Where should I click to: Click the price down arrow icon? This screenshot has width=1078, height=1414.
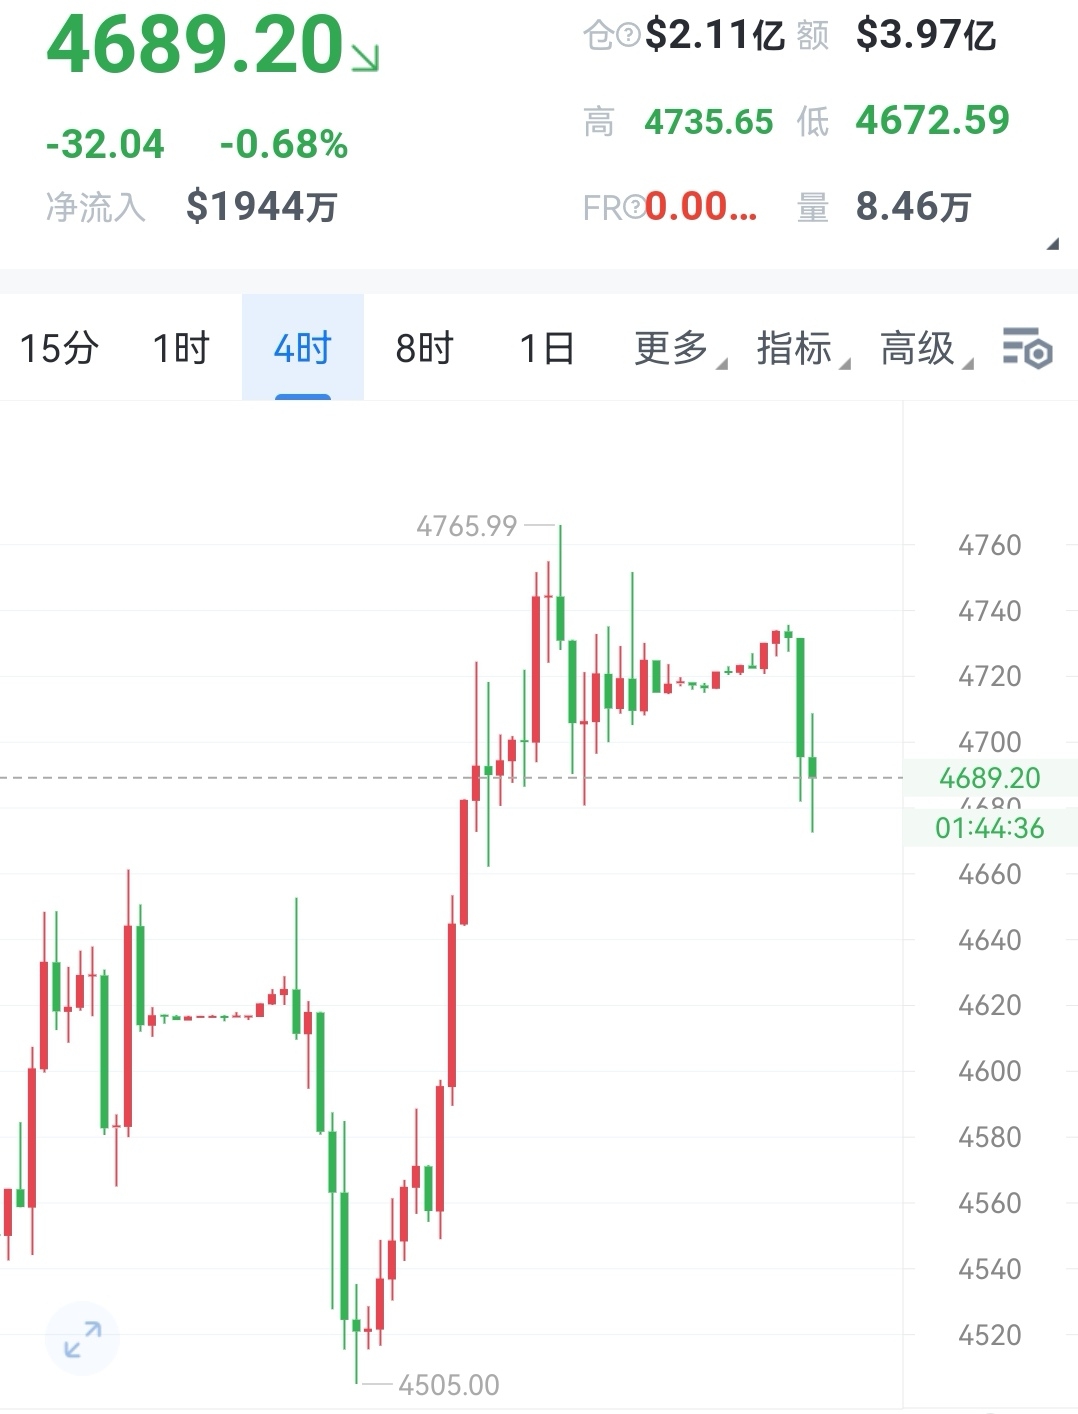[x=365, y=59]
